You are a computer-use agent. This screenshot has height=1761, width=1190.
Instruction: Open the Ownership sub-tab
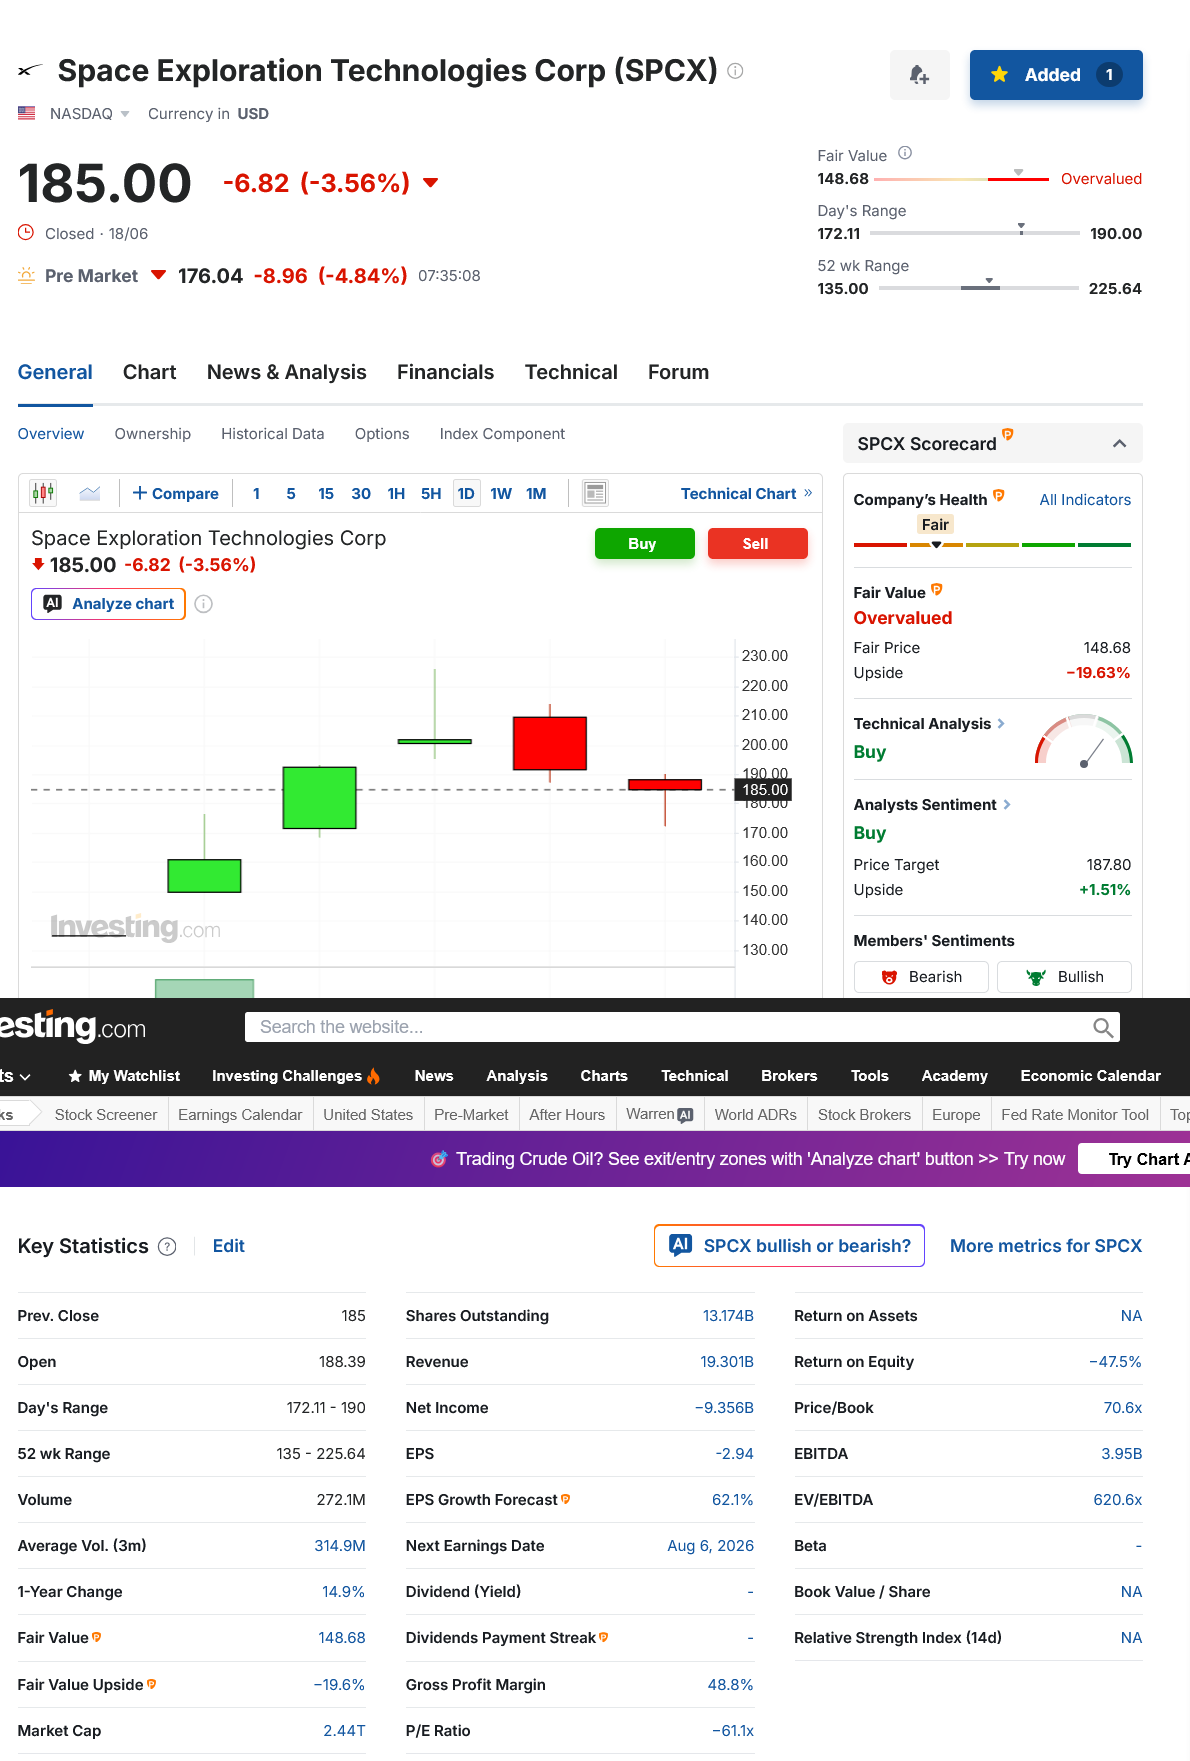point(152,434)
